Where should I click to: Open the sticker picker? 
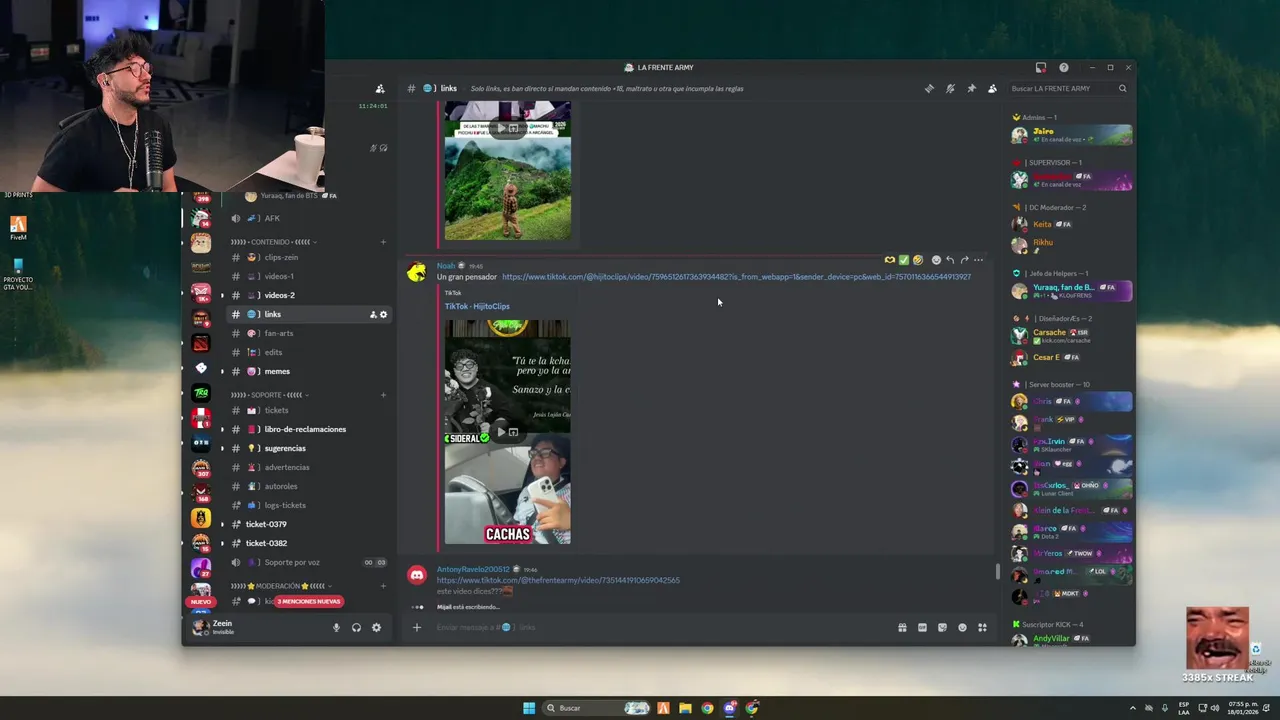click(x=942, y=628)
